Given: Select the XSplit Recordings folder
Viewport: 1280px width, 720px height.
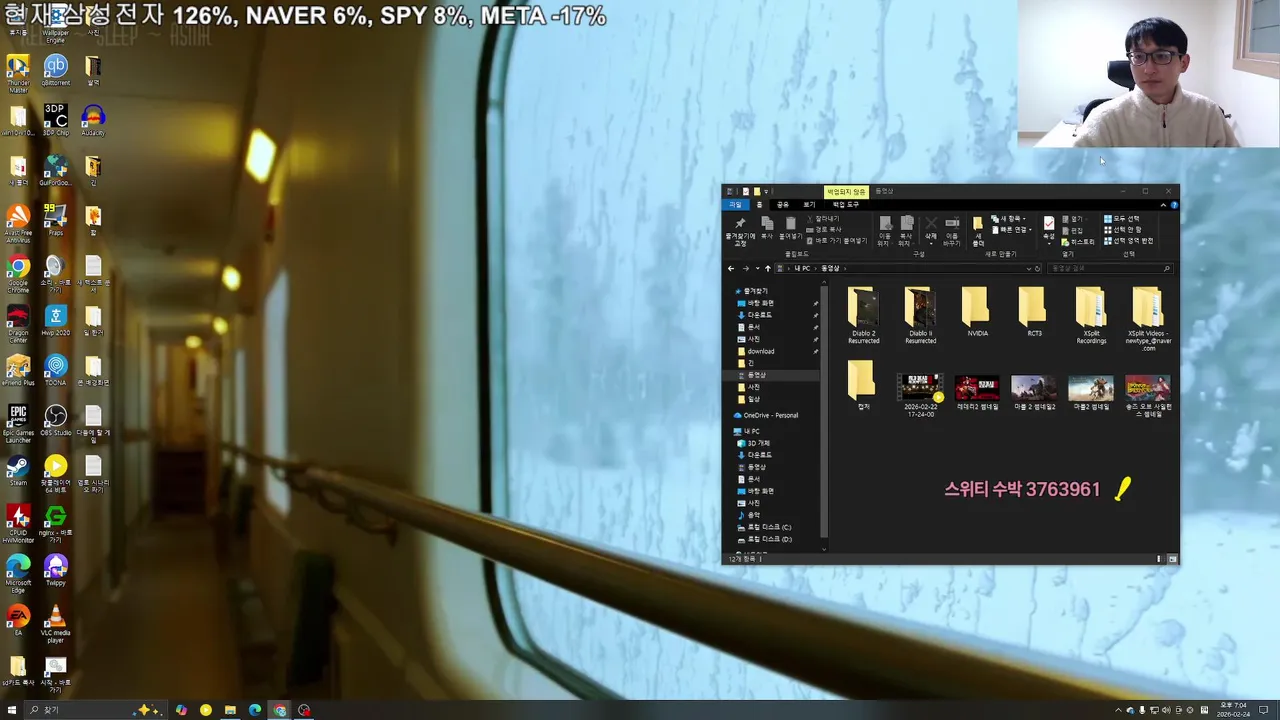Looking at the screenshot, I should [x=1091, y=316].
